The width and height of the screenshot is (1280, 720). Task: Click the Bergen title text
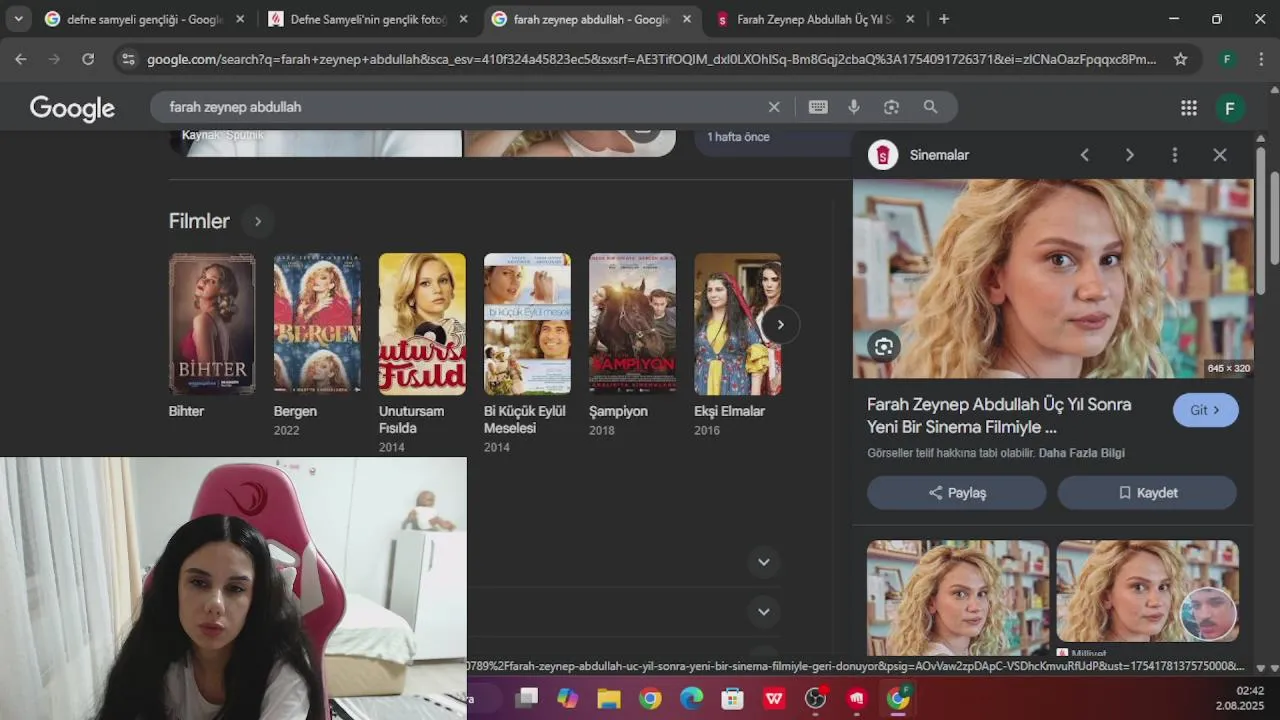click(x=295, y=411)
